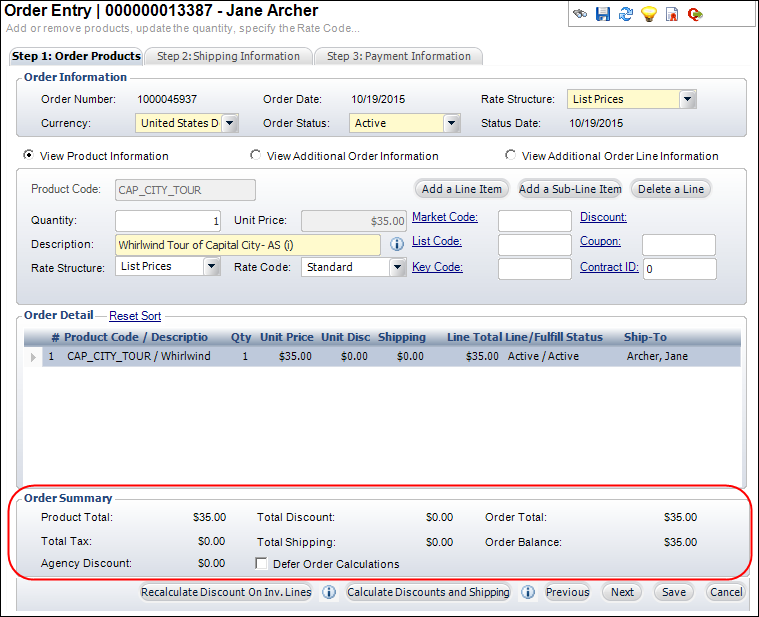This screenshot has height=617, width=759.
Task: Sort by Qty column header
Action: click(241, 337)
